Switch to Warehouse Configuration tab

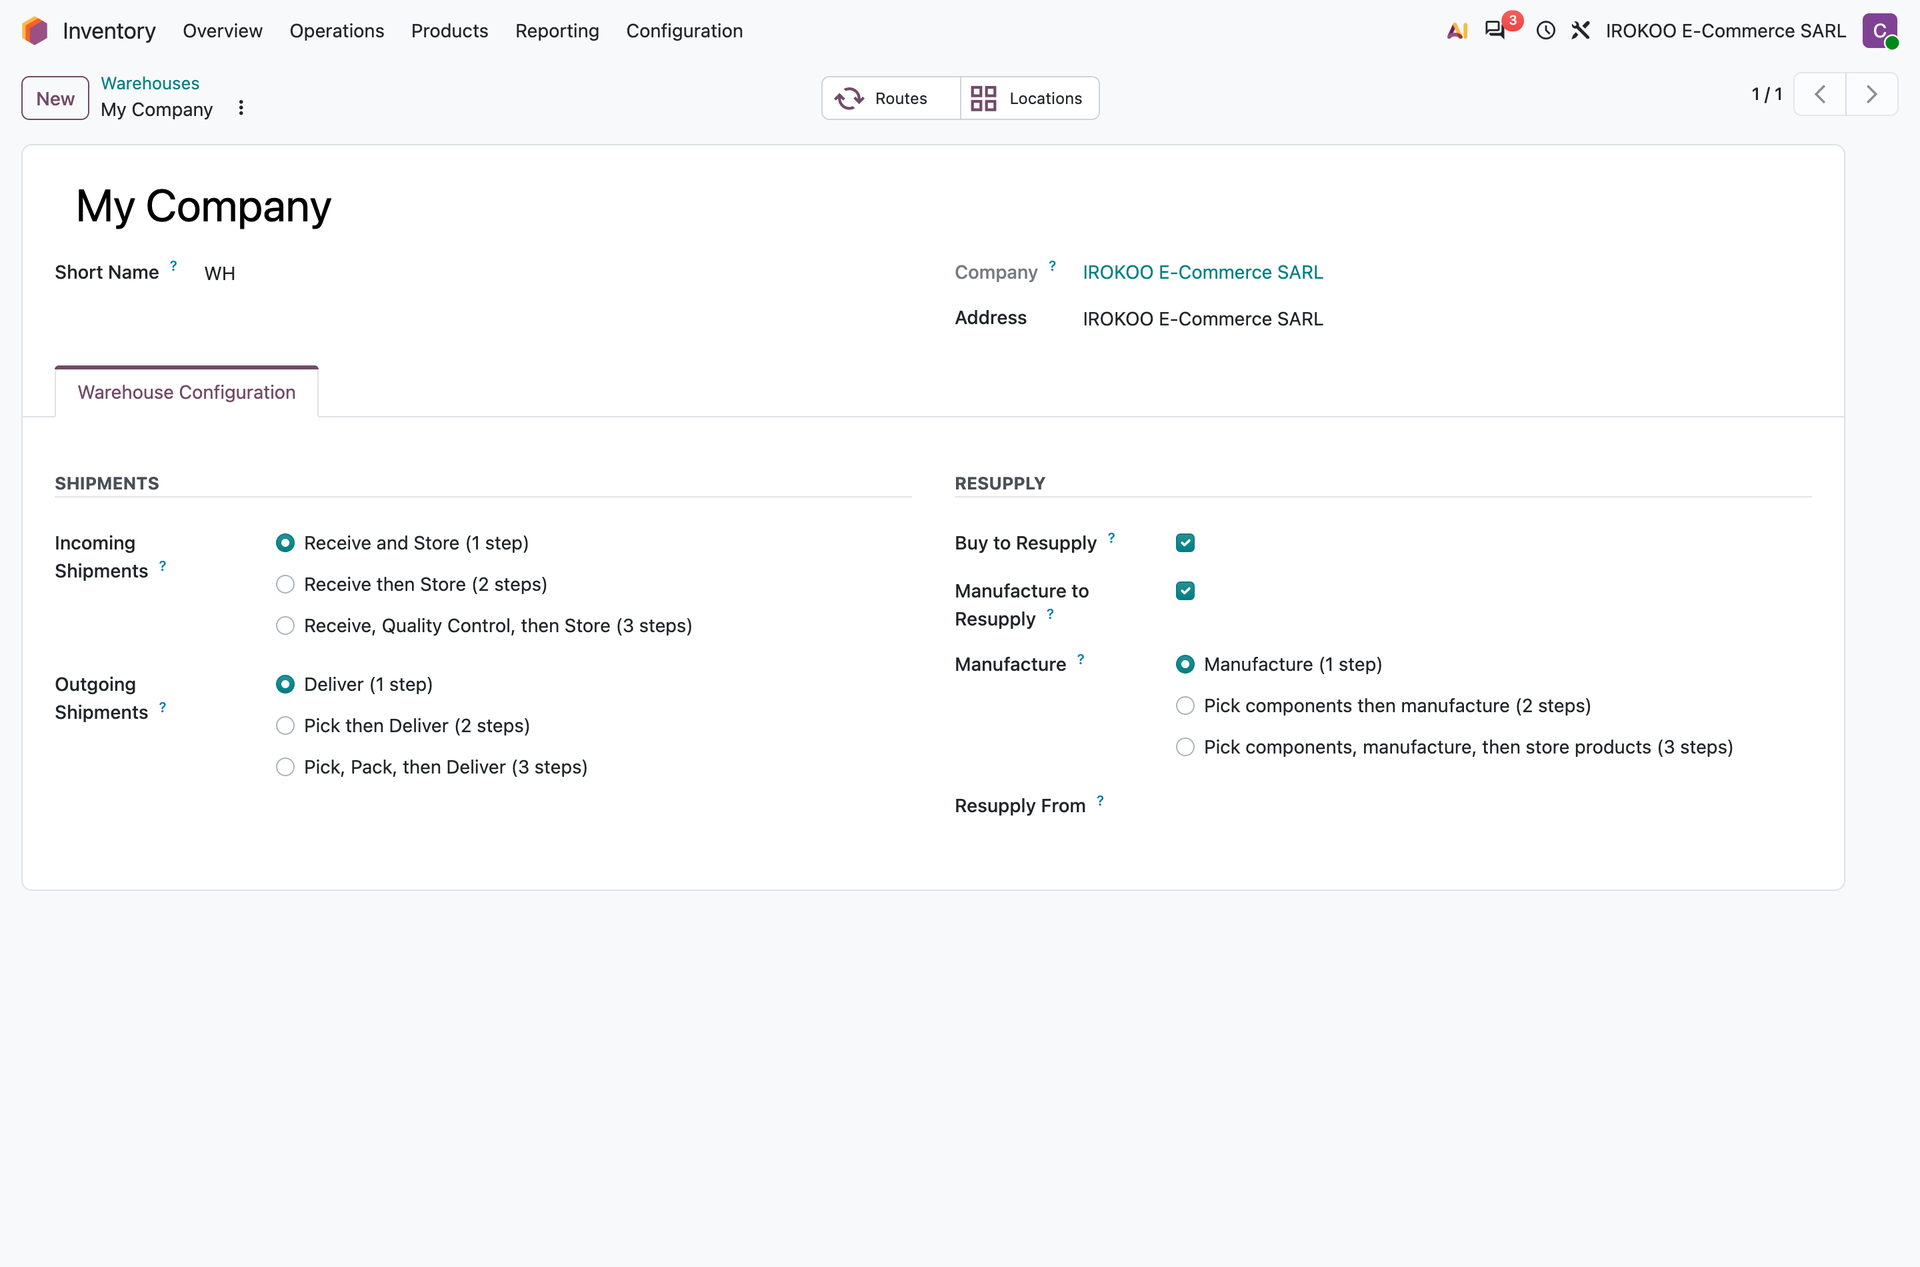[187, 392]
